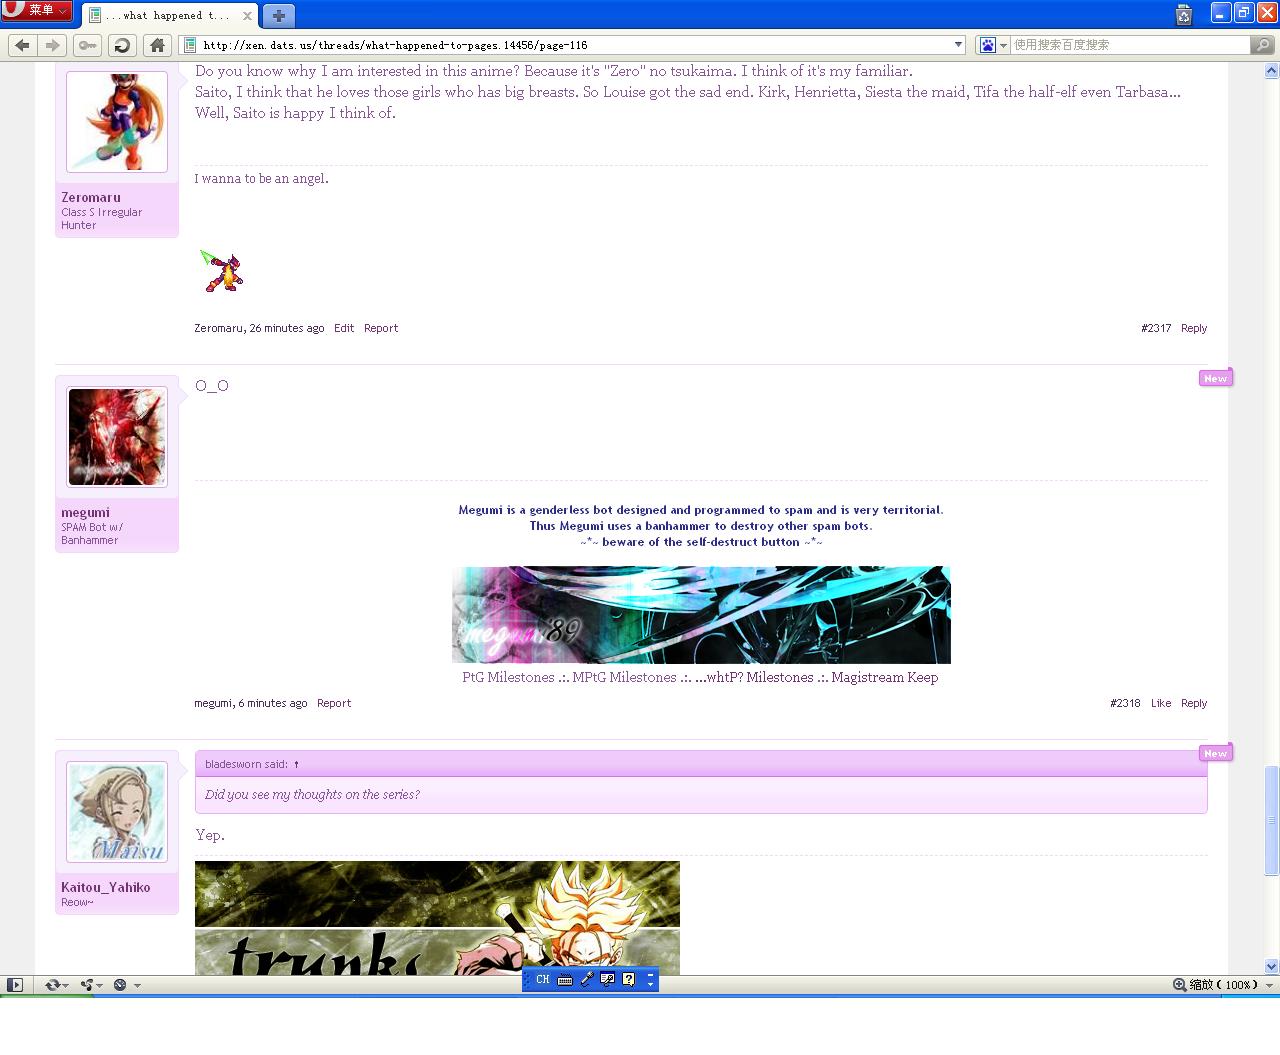Report Zeromaru's post
Screen dimensions: 1280x1055
click(x=381, y=328)
